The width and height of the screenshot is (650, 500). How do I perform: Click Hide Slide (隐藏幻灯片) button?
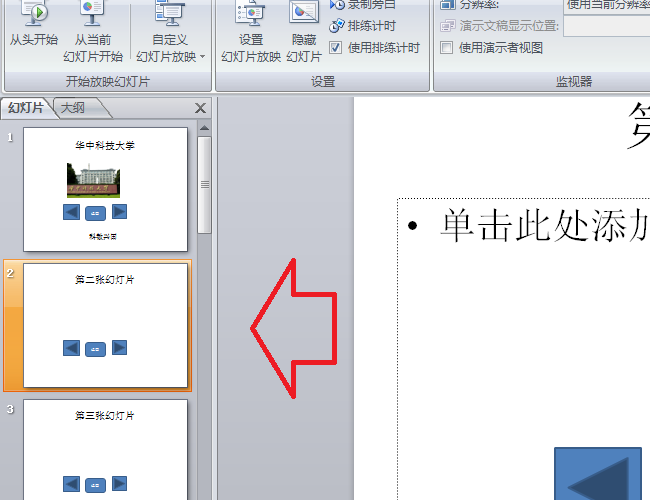pyautogui.click(x=304, y=32)
